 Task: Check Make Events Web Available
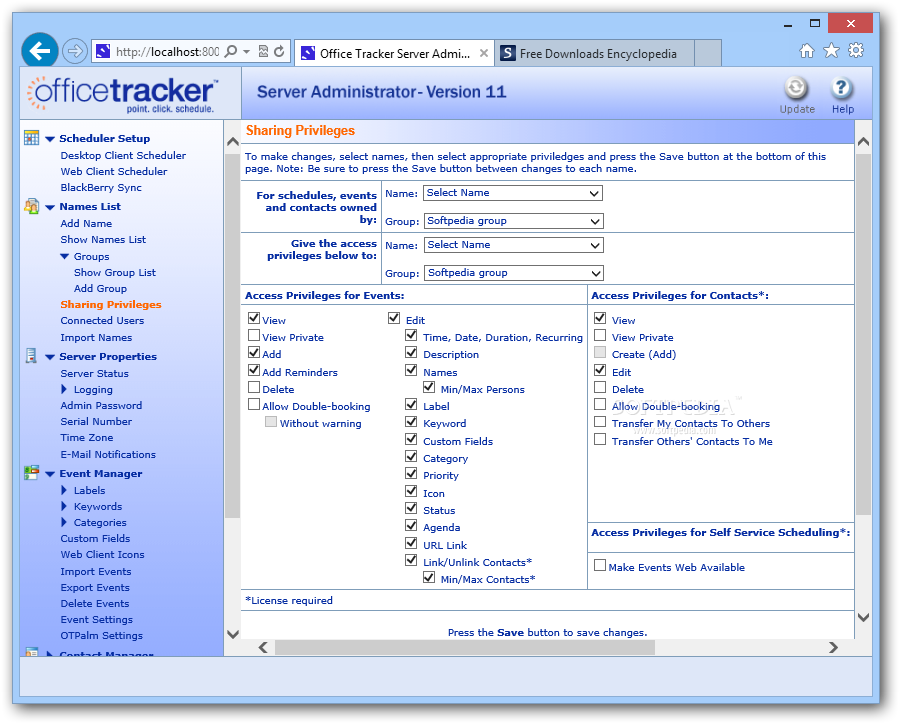click(600, 566)
